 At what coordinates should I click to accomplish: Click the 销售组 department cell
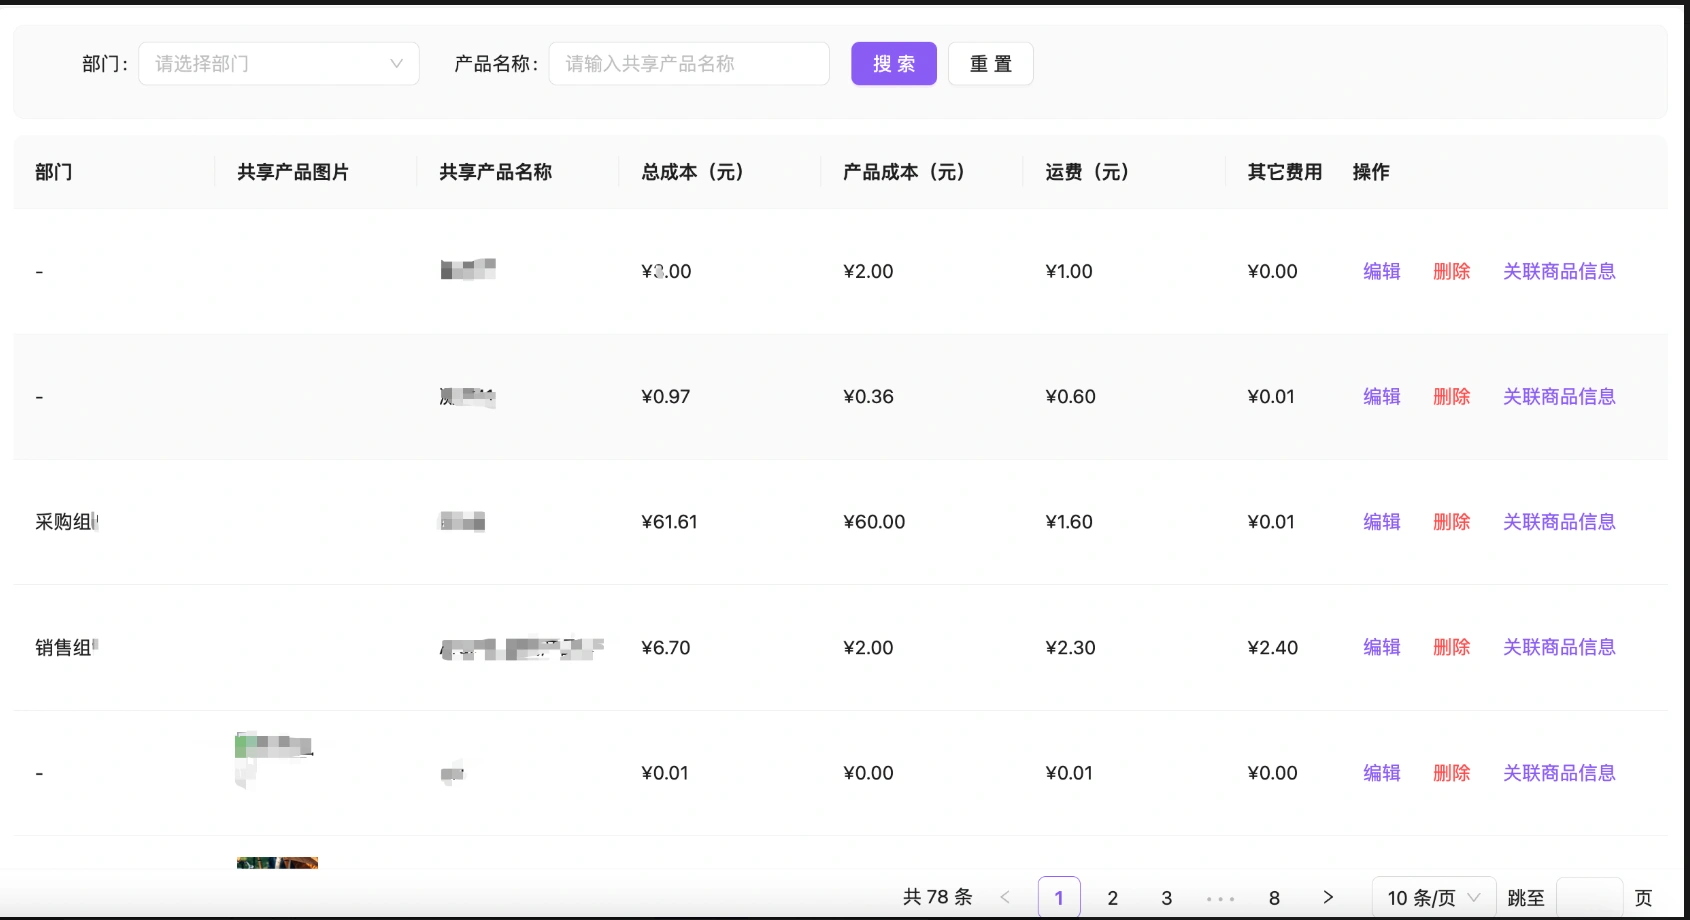66,648
